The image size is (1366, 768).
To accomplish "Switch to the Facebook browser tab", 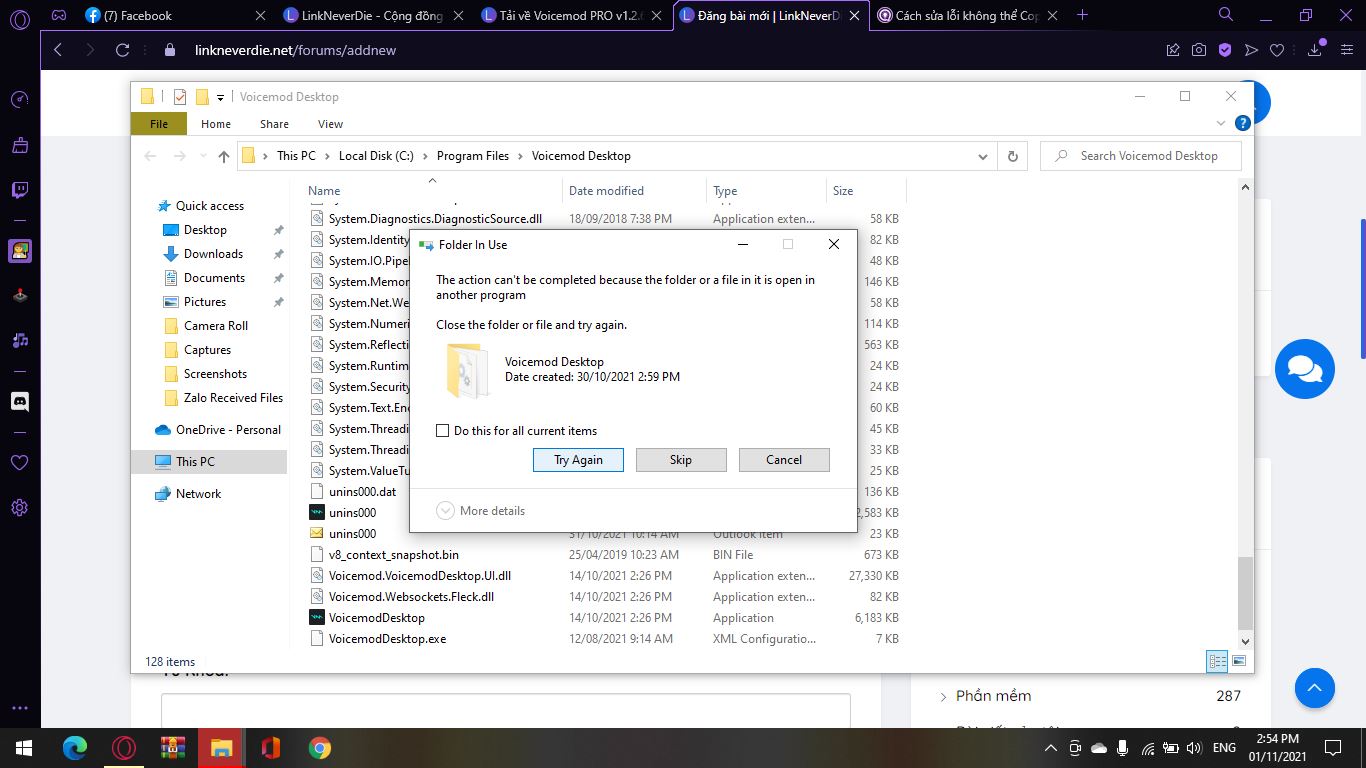I will click(x=140, y=16).
